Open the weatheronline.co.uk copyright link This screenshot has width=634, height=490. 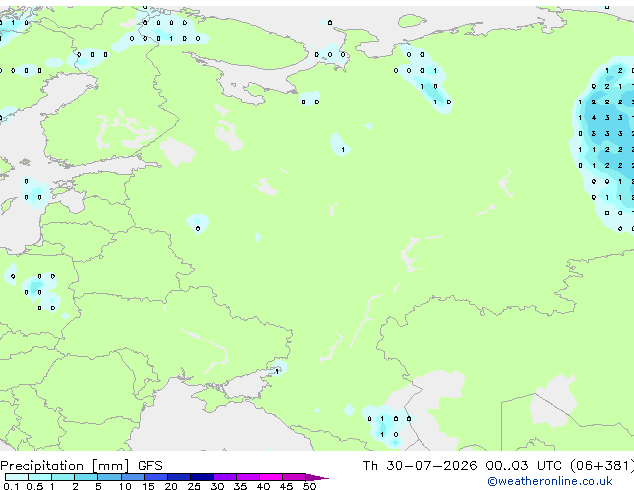(550, 481)
